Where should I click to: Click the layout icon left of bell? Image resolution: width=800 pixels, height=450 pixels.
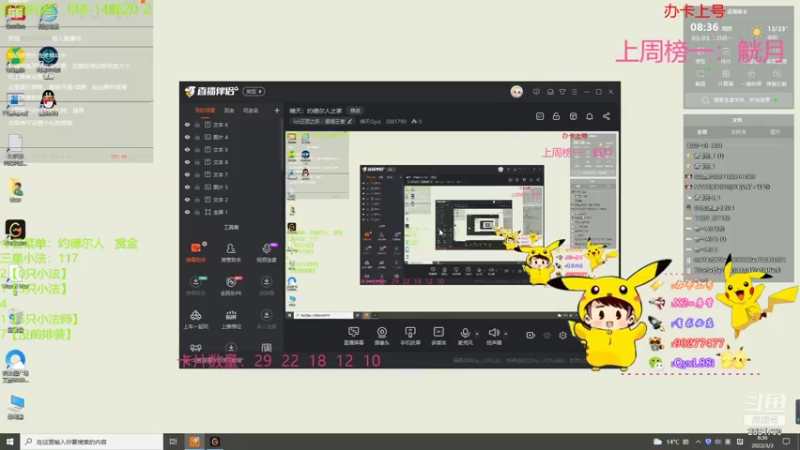click(573, 116)
